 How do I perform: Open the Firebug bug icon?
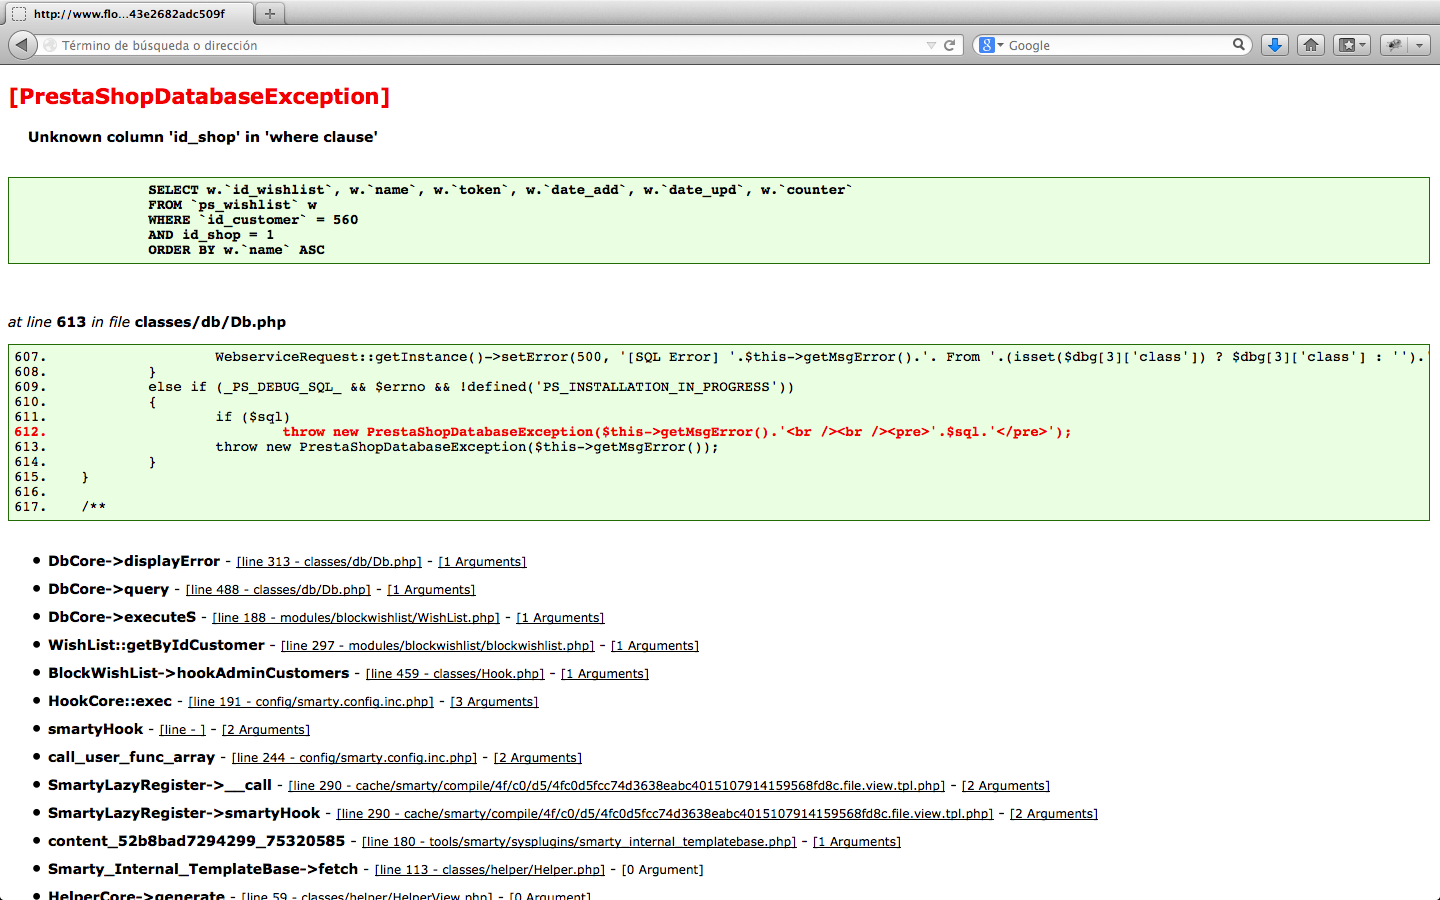point(1395,45)
